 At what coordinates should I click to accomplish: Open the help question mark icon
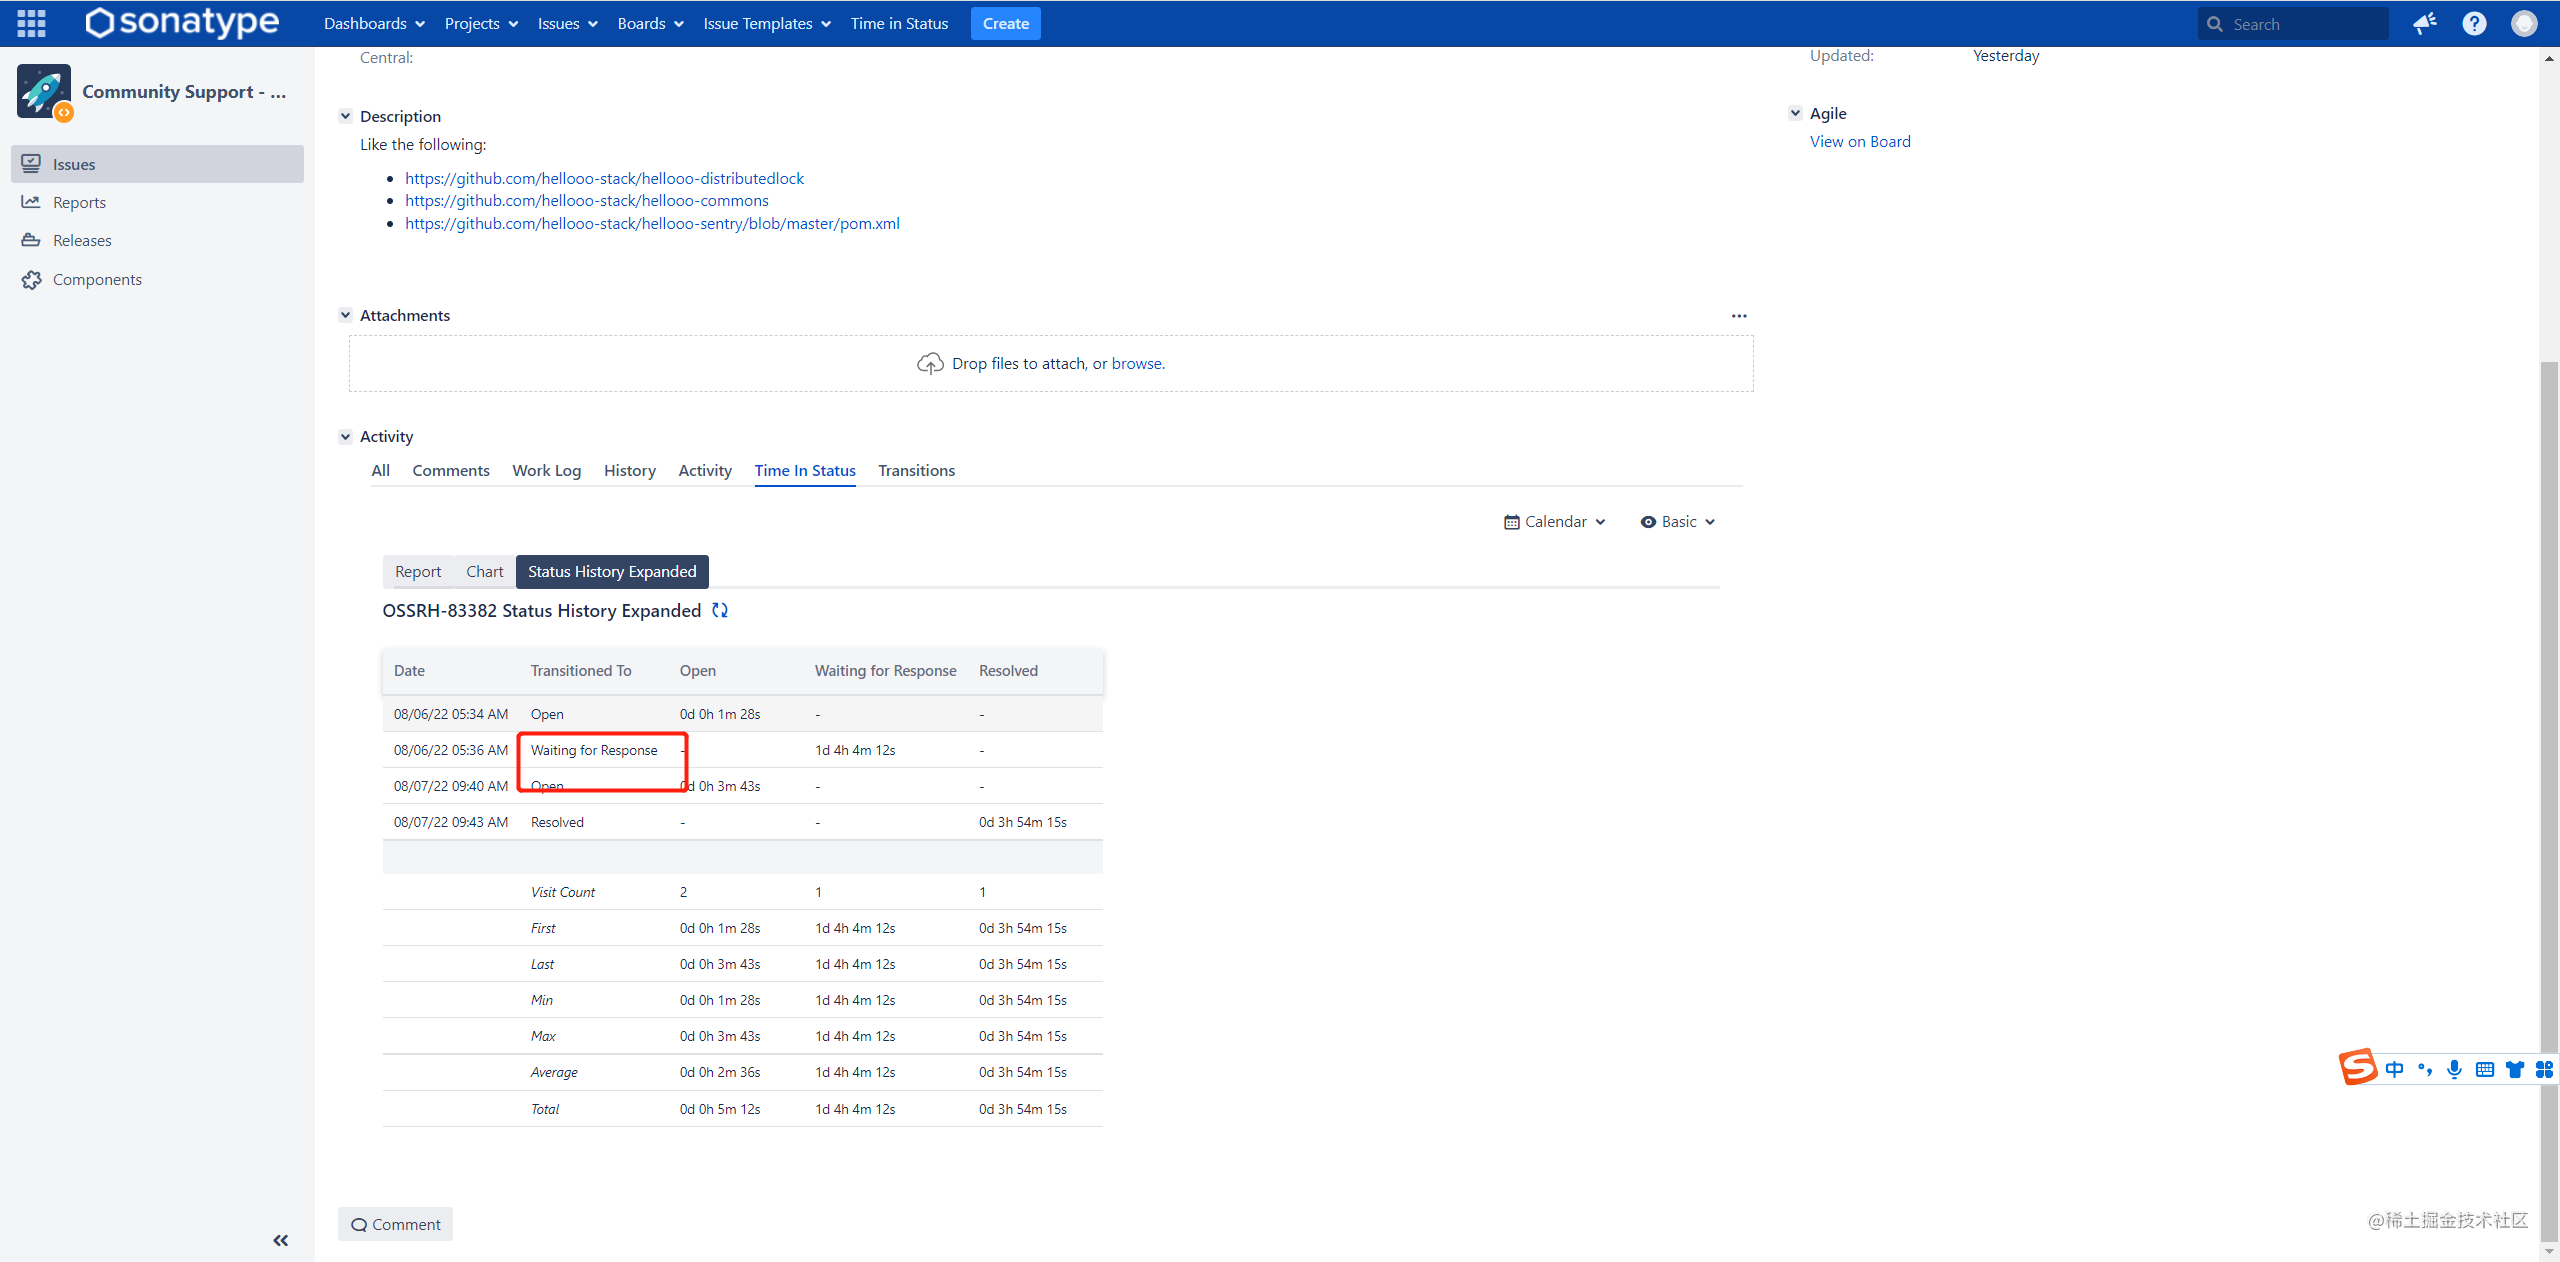2474,23
